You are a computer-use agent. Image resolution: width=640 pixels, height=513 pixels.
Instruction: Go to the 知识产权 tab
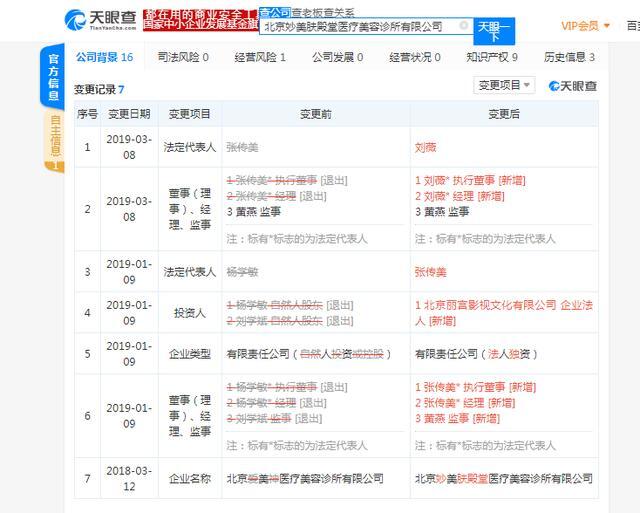click(491, 57)
